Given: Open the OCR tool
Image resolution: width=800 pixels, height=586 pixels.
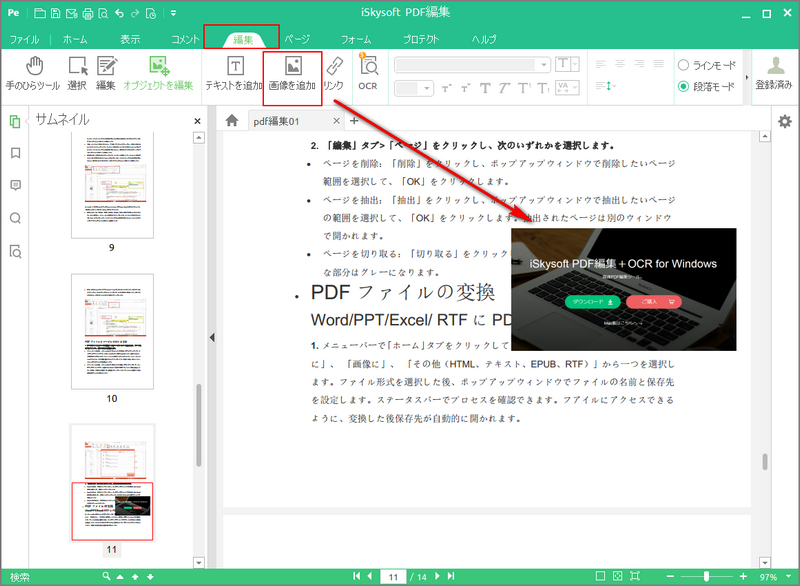Looking at the screenshot, I should (367, 75).
